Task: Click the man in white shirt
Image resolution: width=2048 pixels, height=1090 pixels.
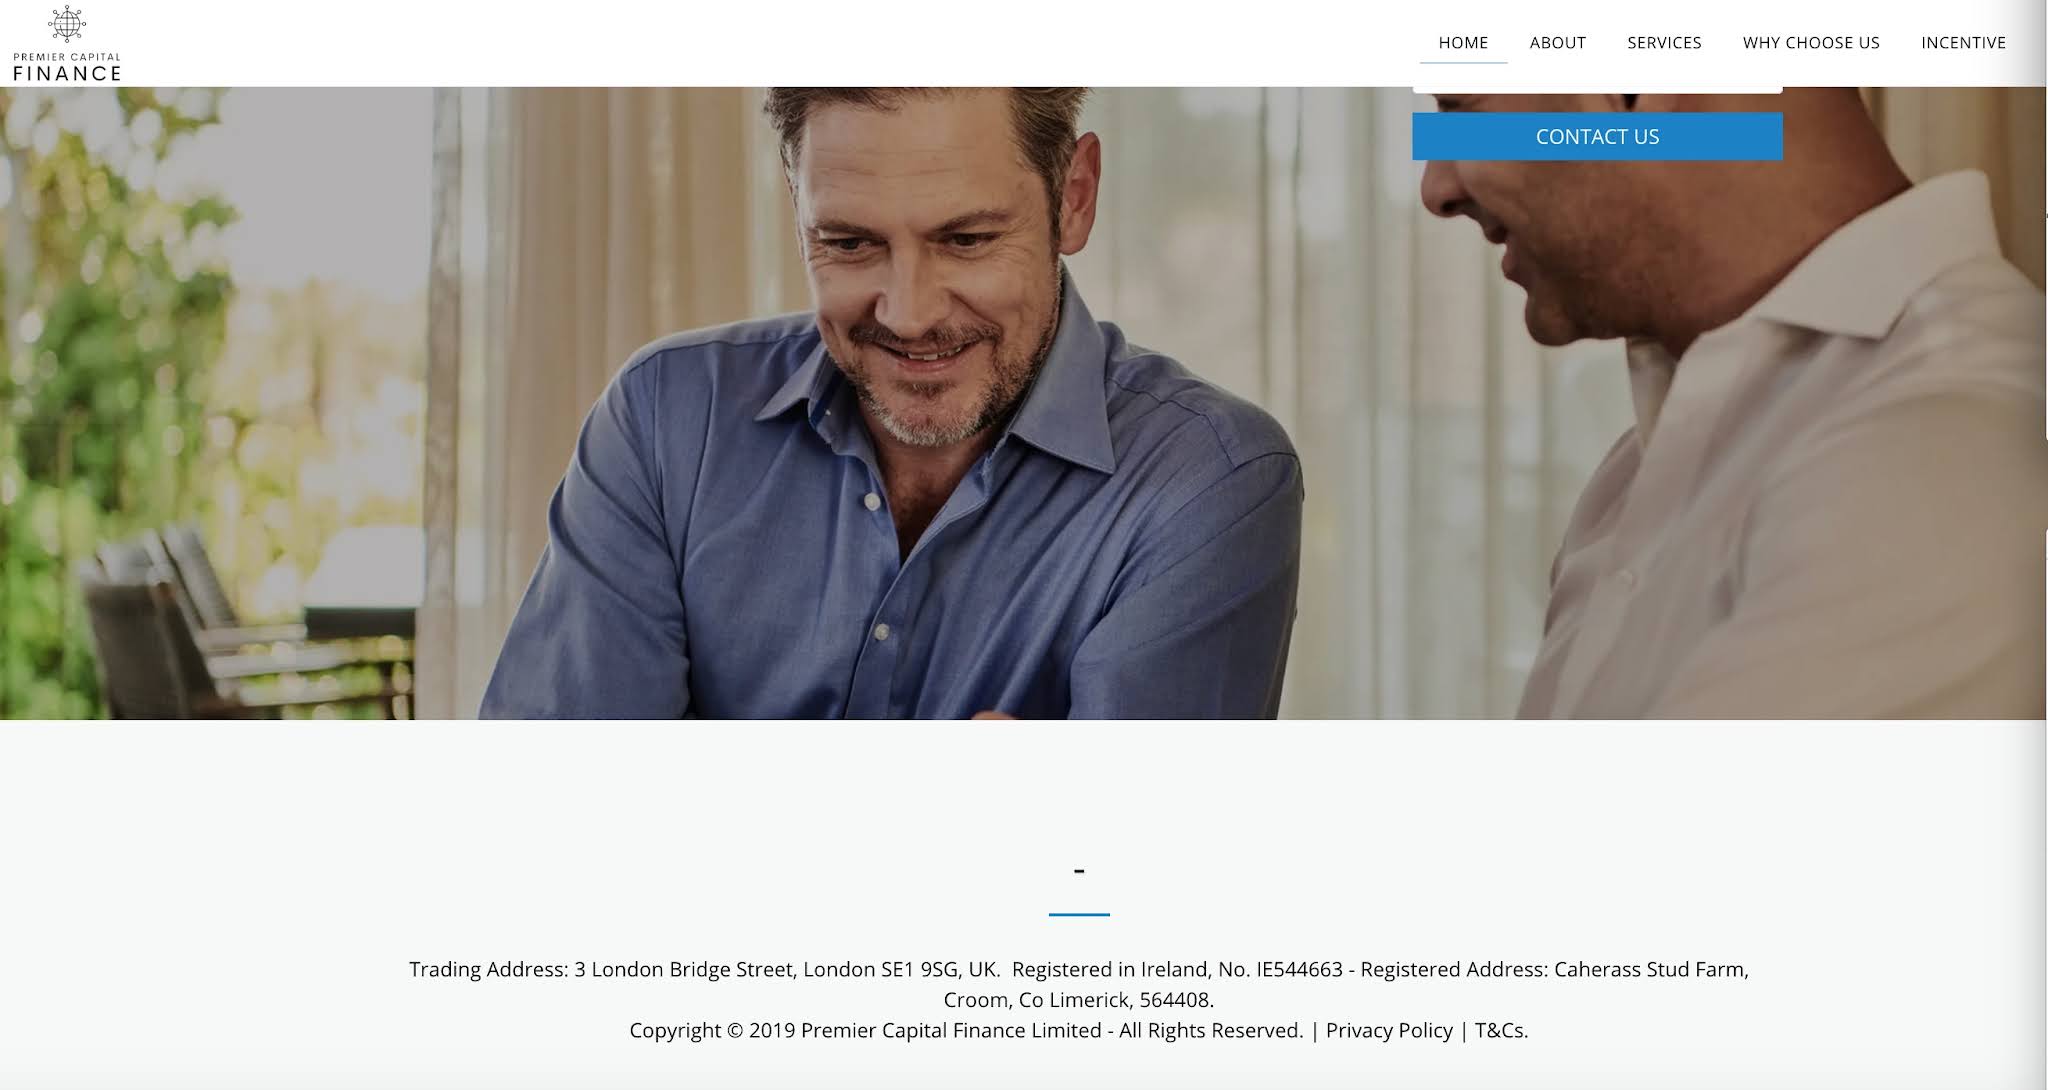Action: pyautogui.click(x=1730, y=420)
